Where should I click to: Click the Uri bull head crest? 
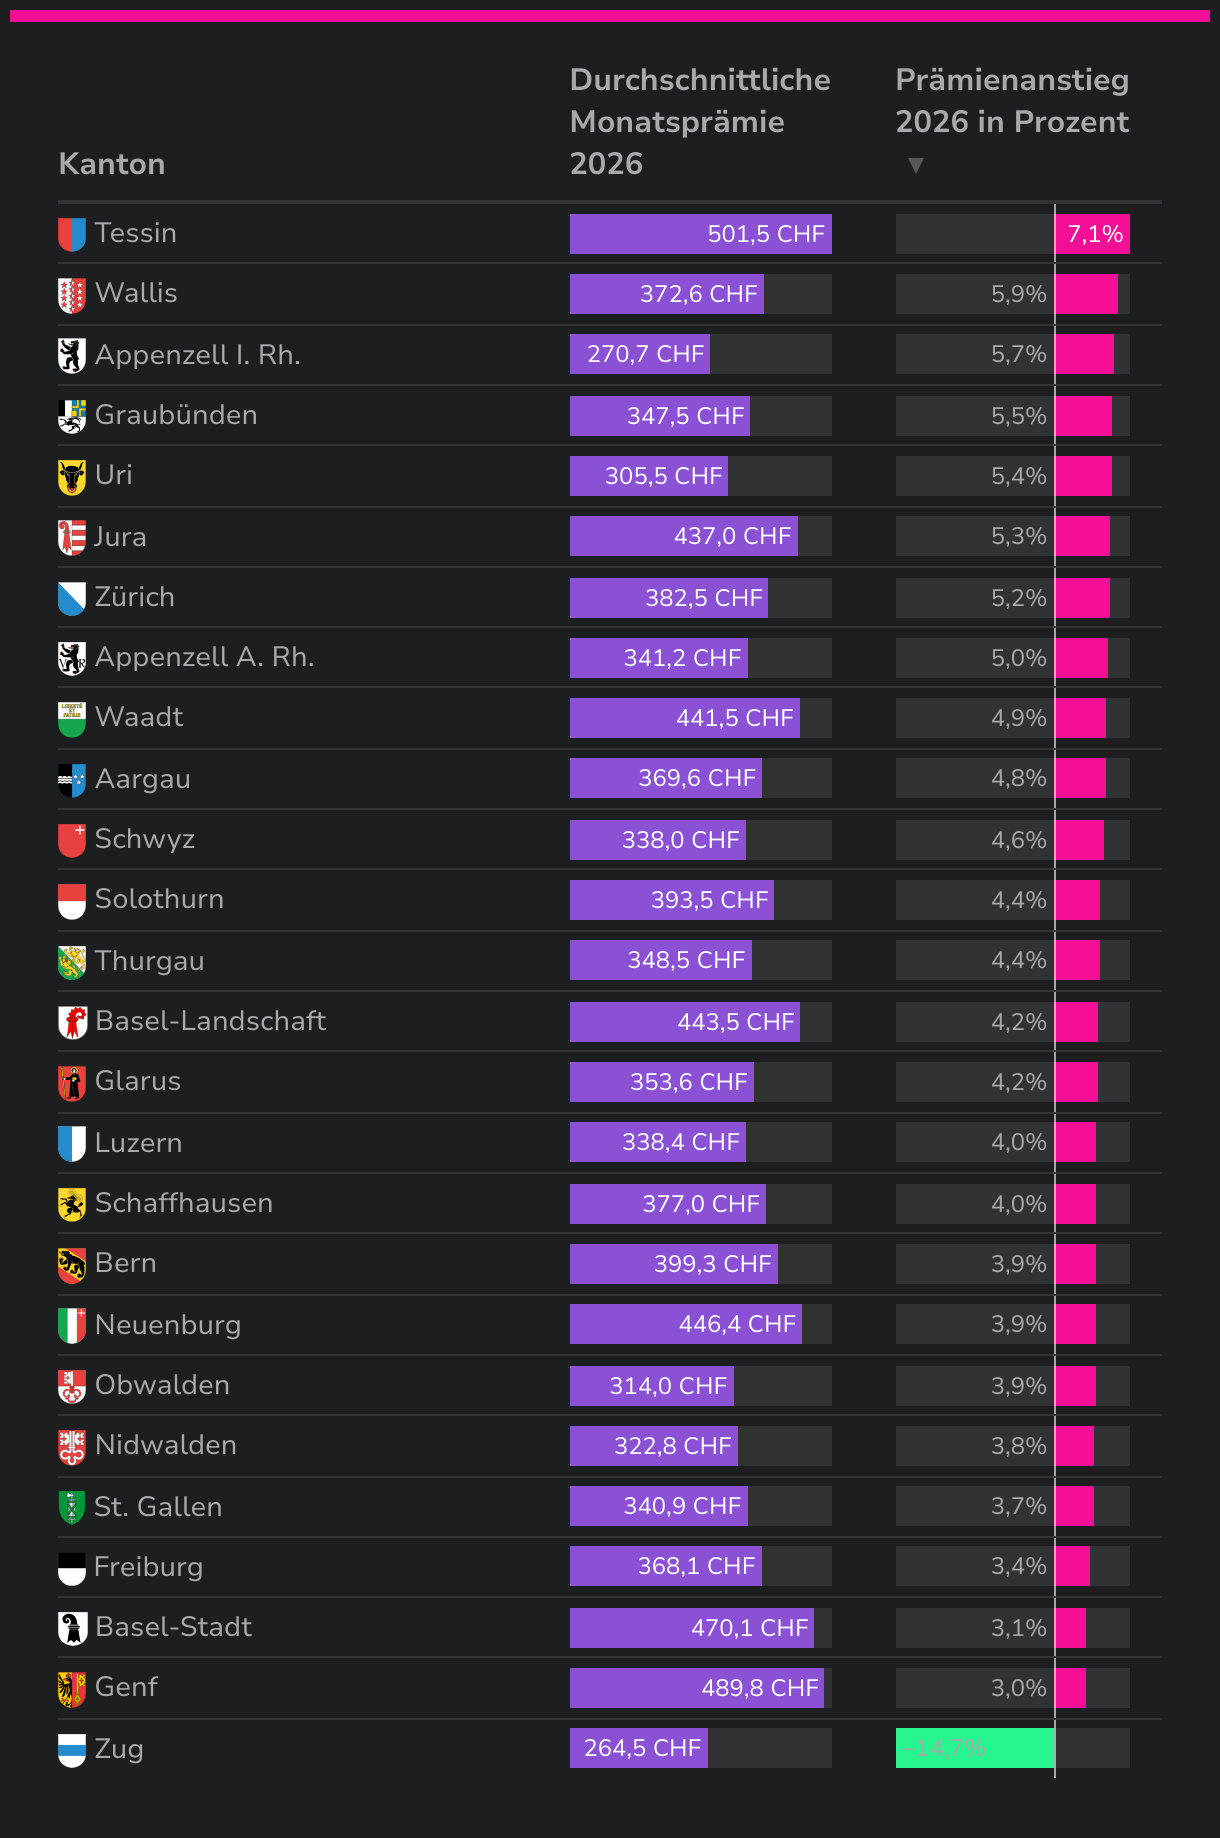coord(72,477)
